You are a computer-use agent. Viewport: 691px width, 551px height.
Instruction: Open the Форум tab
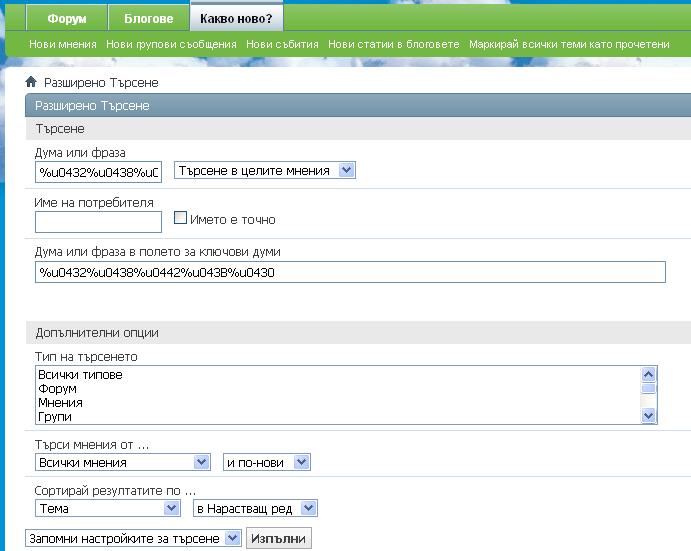[68, 19]
